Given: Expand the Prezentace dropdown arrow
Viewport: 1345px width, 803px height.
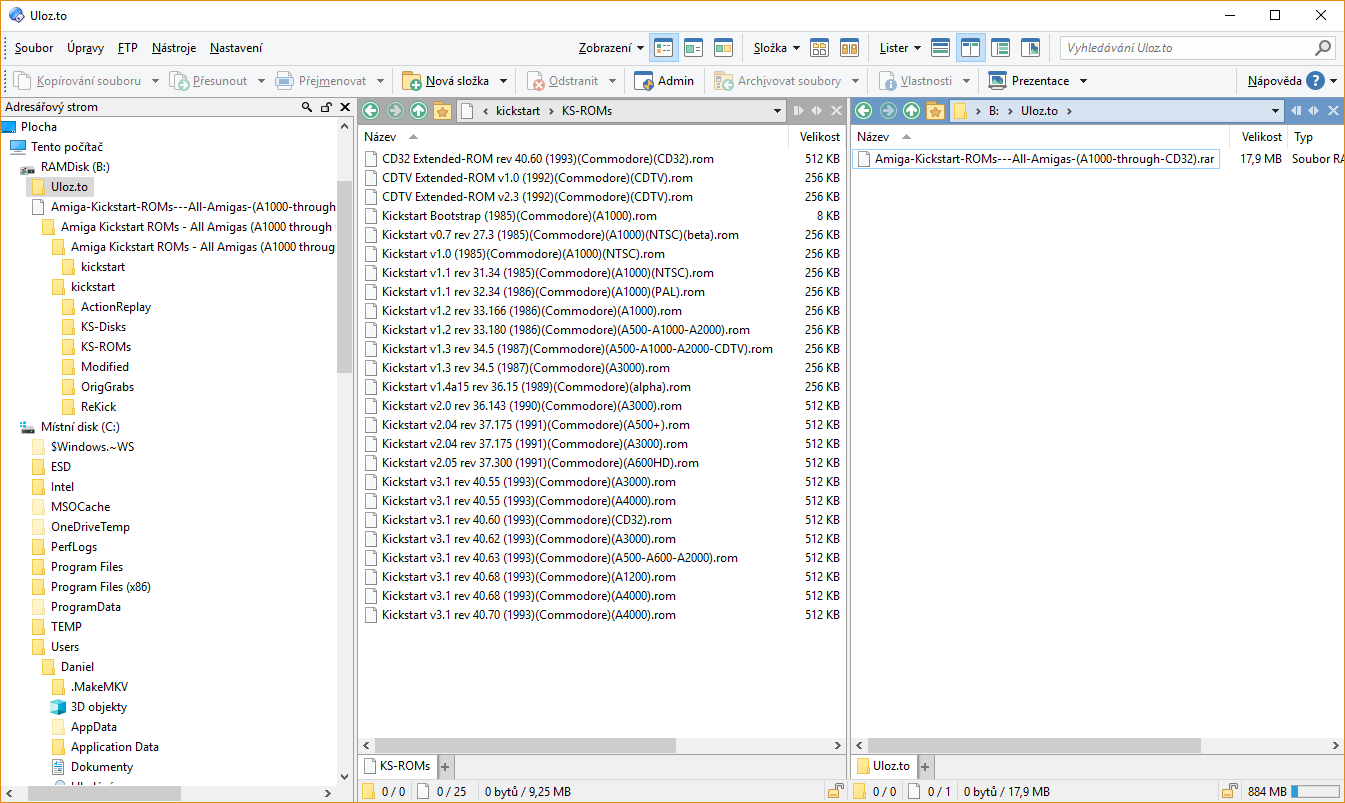Looking at the screenshot, I should tap(1083, 81).
